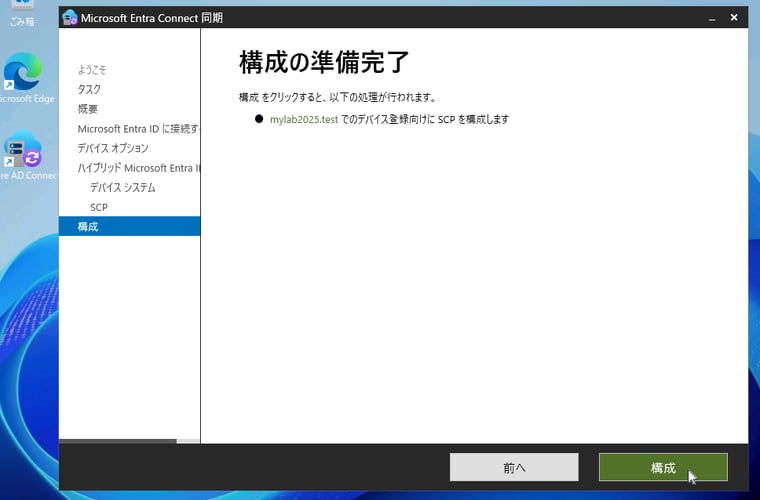
Task: Select SCP sub-step in sidebar
Action: pyautogui.click(x=99, y=207)
